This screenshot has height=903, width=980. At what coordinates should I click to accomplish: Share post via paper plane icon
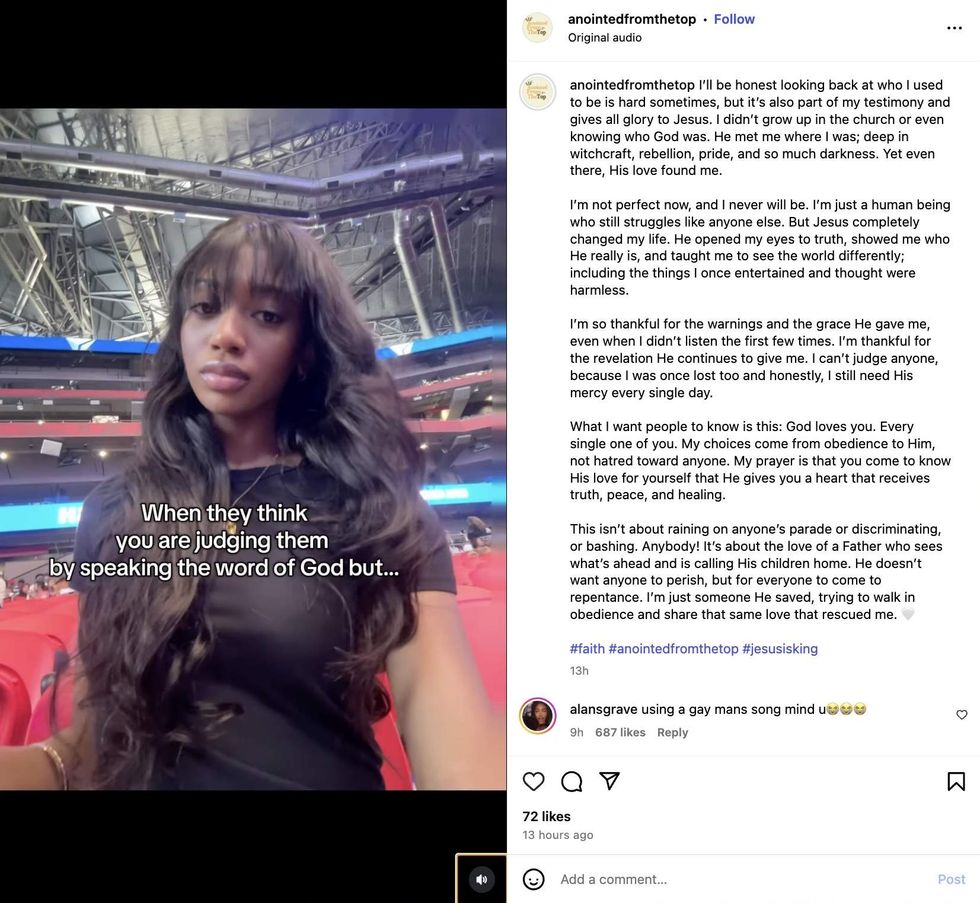tap(609, 781)
